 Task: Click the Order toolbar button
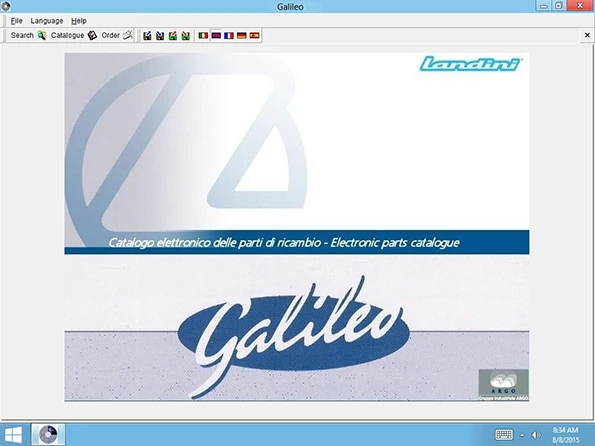tap(117, 35)
